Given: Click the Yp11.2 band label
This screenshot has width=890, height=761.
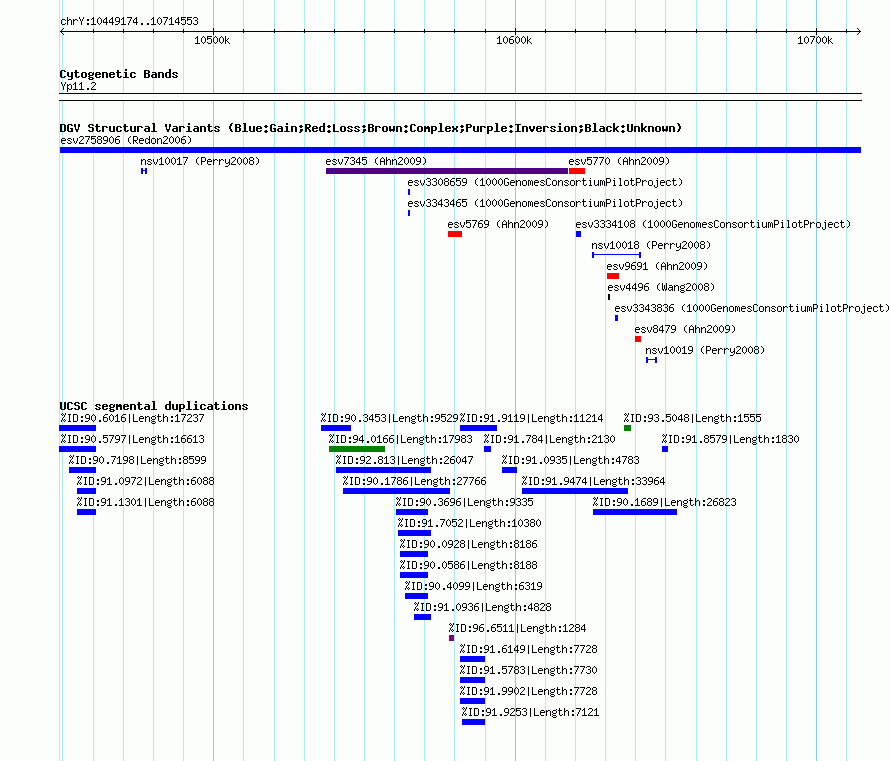Looking at the screenshot, I should (78, 86).
